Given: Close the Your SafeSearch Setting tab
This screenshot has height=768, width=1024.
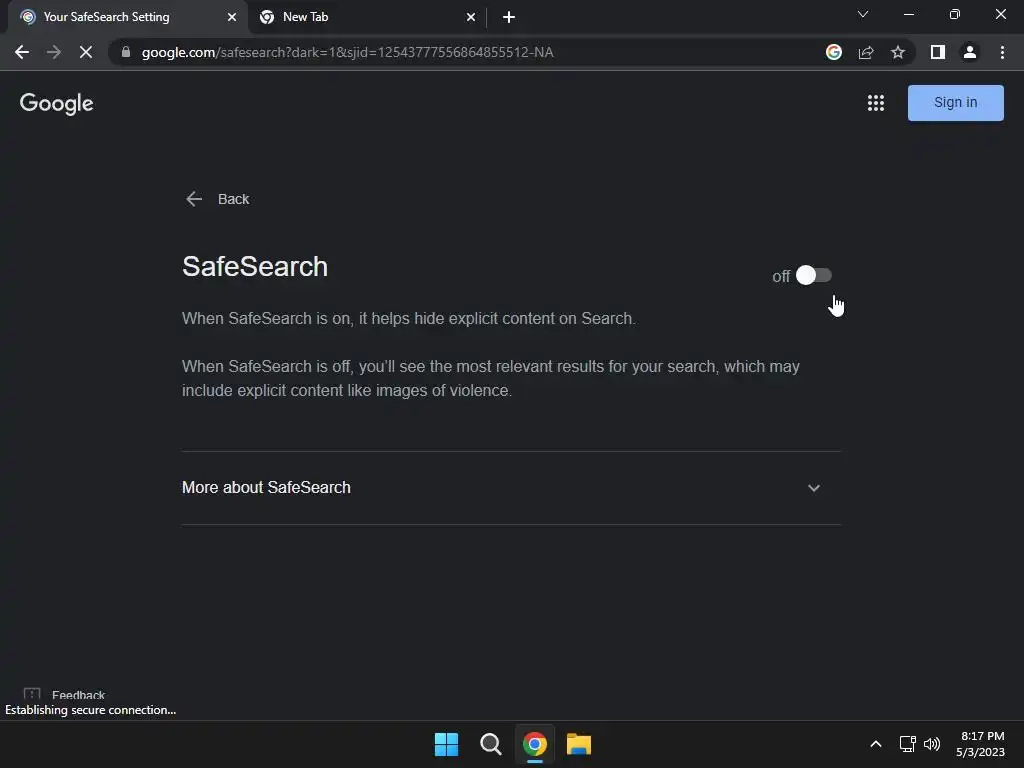Looking at the screenshot, I should point(231,17).
